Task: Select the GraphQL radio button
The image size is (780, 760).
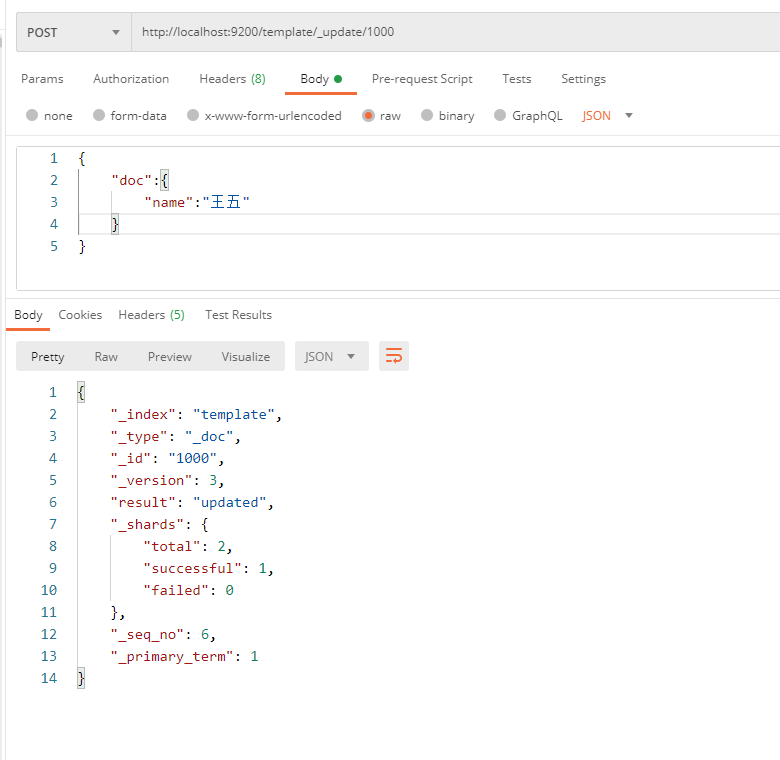Action: [x=500, y=115]
